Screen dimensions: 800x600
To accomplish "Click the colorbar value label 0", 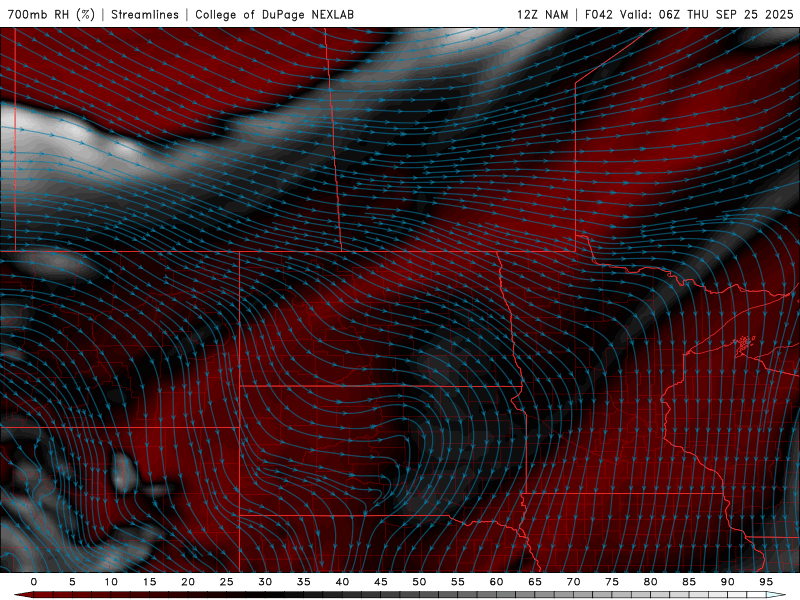I will 34,582.
